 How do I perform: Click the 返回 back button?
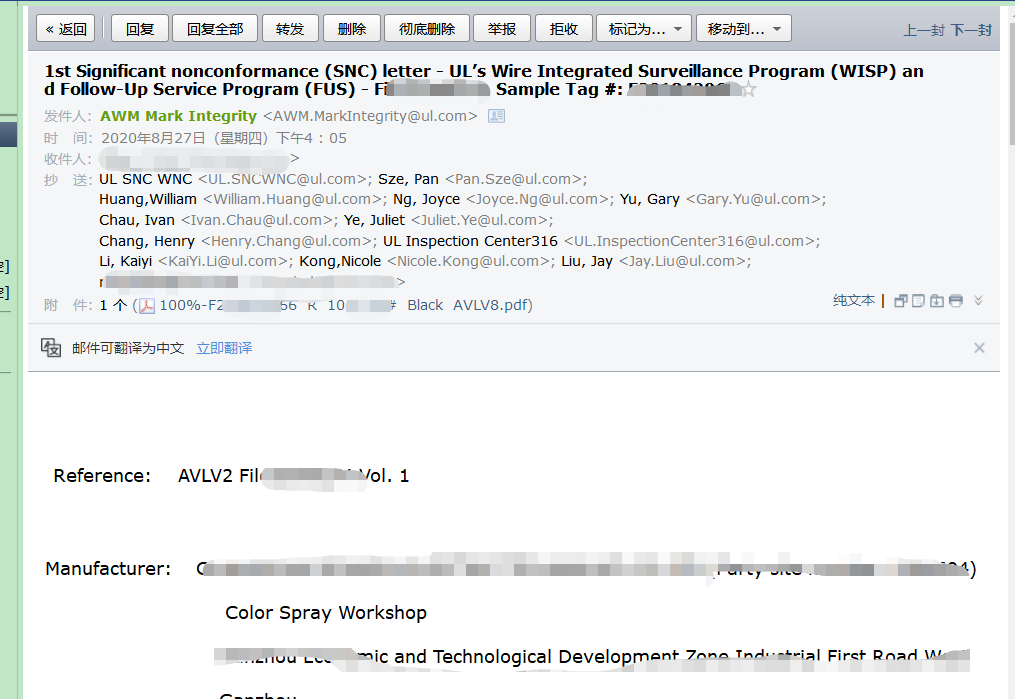tap(67, 29)
